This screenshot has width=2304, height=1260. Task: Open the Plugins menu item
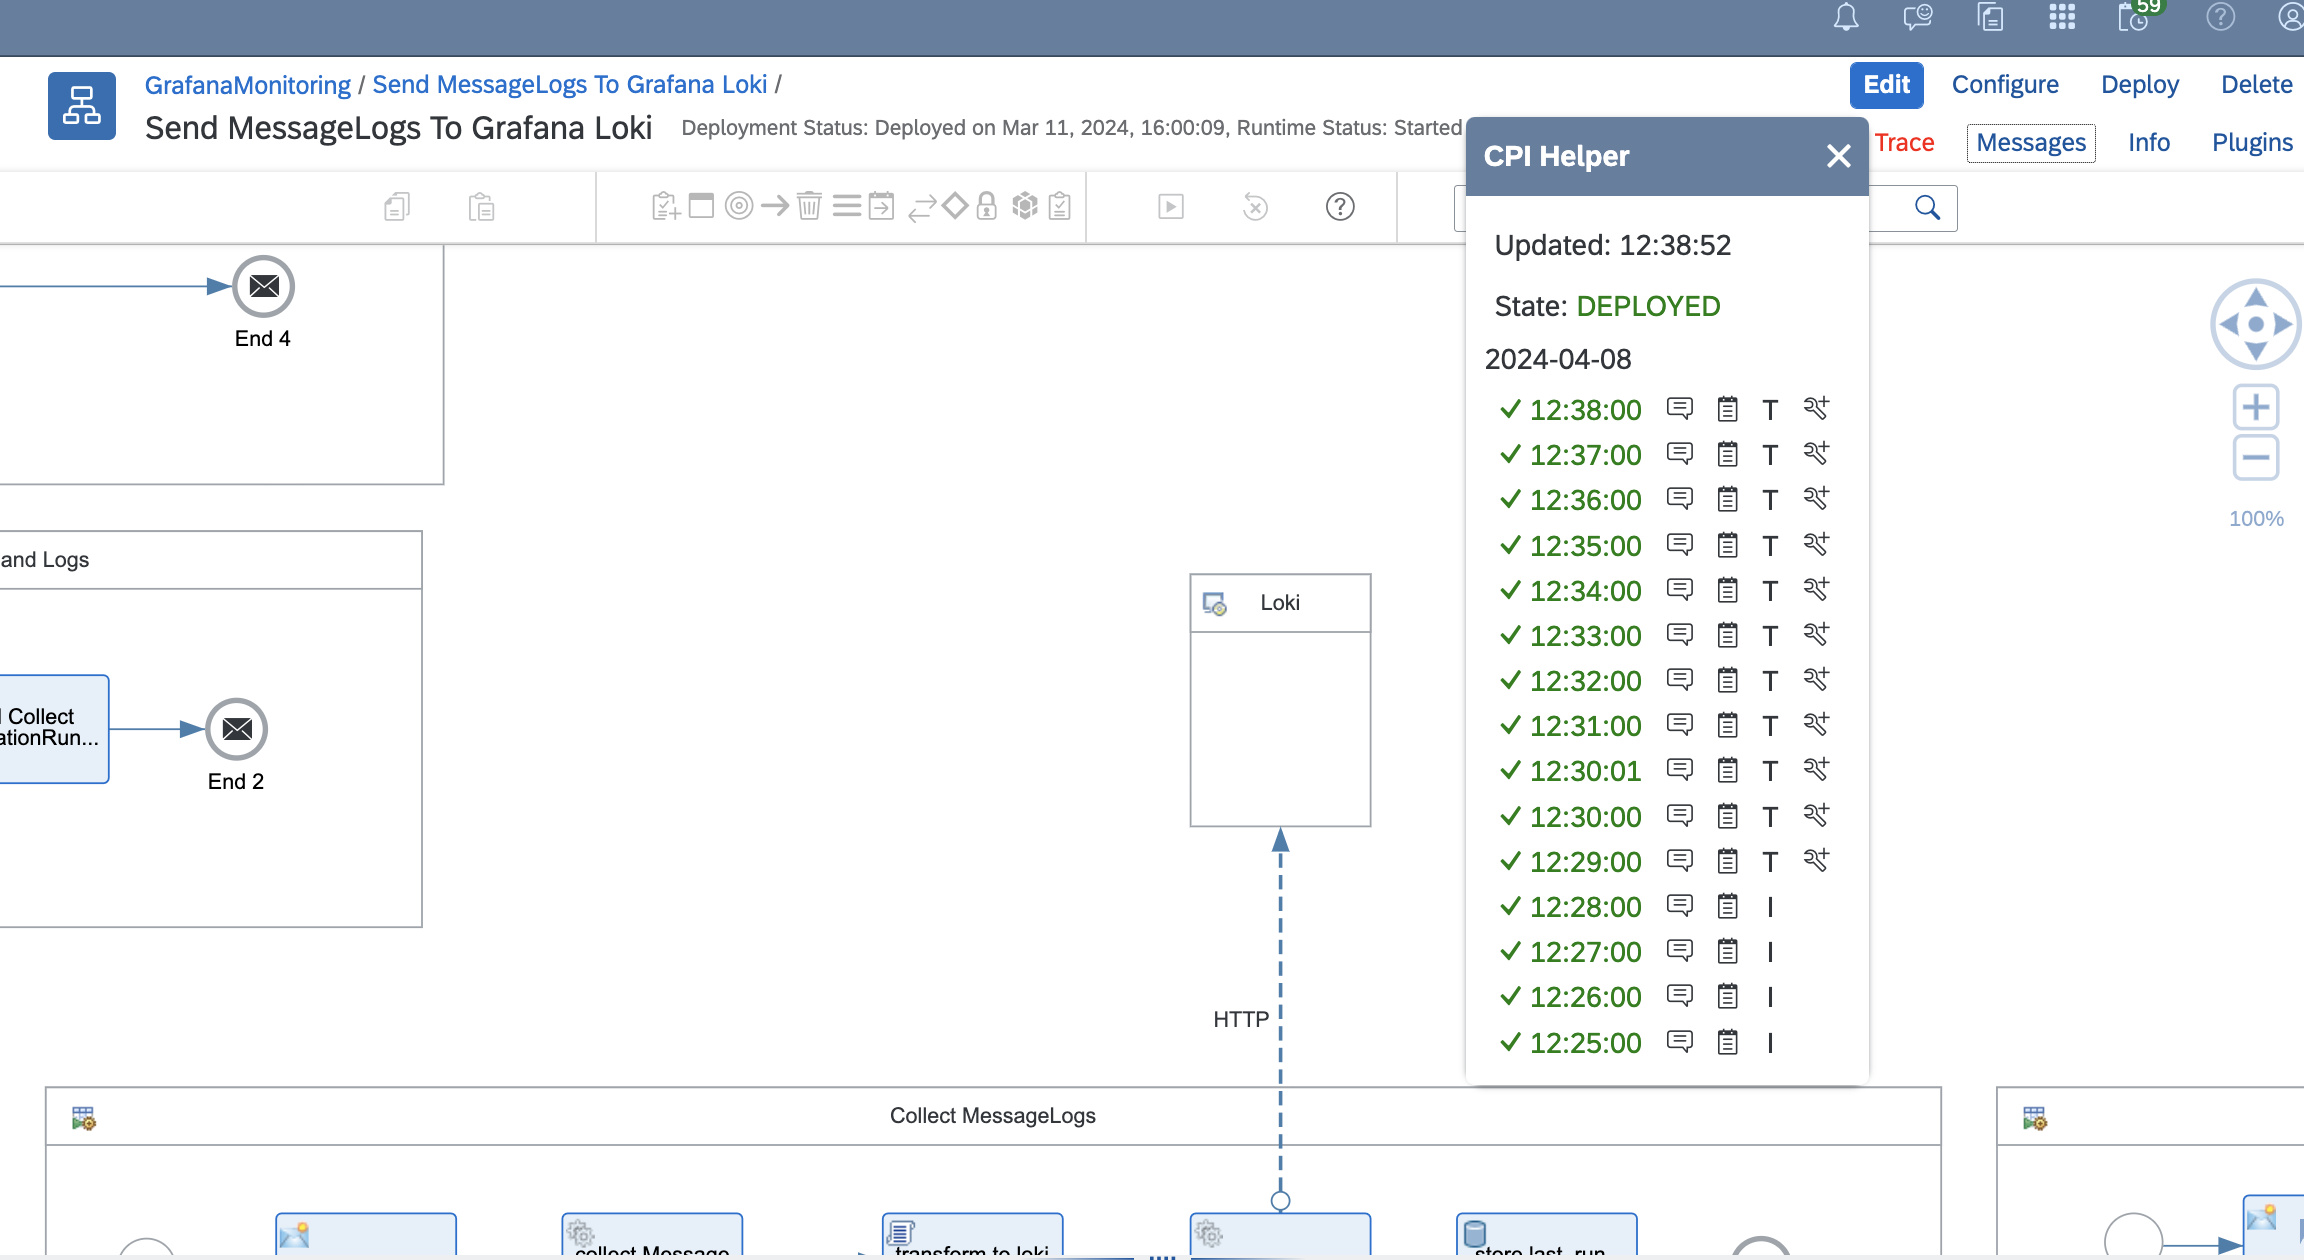2252,143
